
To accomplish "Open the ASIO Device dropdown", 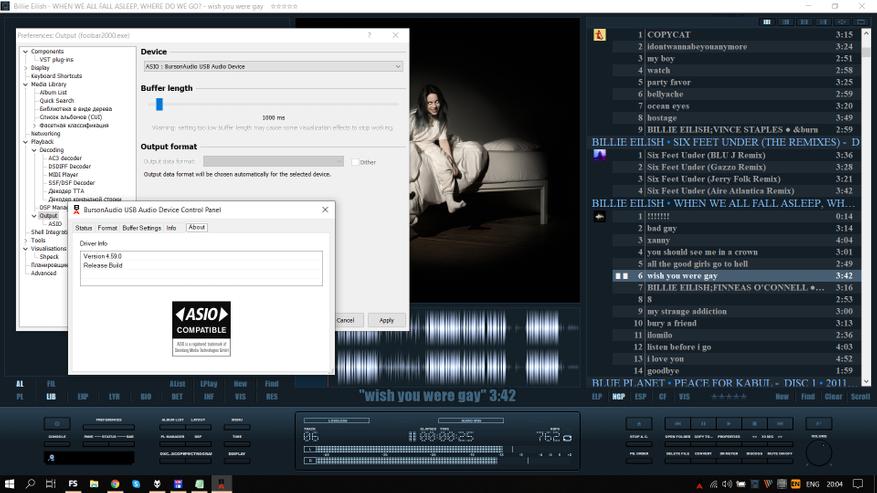I will click(273, 66).
